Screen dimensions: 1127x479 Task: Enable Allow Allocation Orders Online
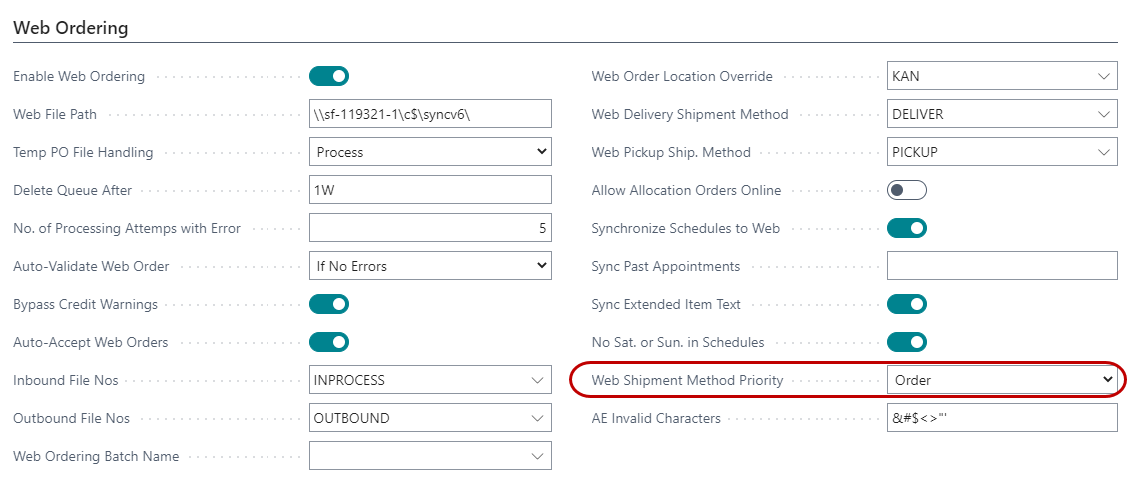(x=907, y=190)
